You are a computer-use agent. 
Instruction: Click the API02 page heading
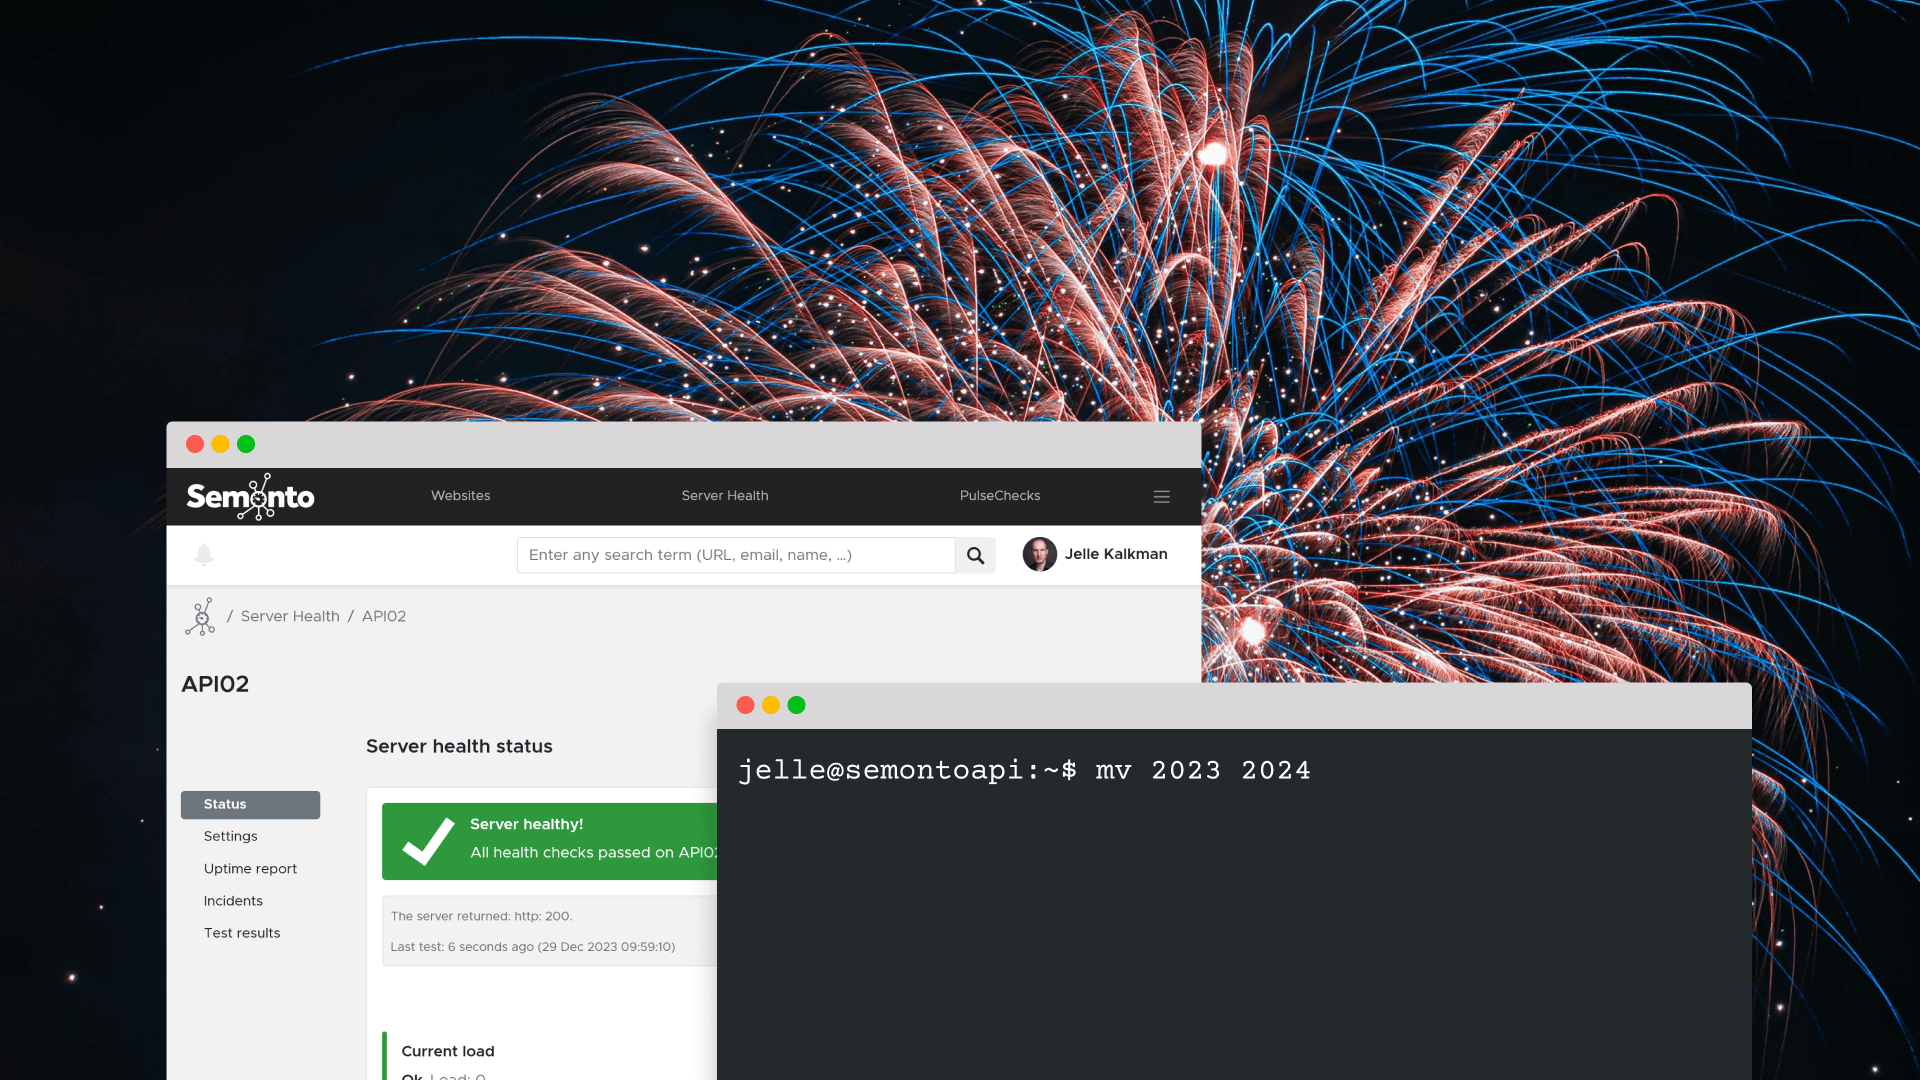[215, 684]
